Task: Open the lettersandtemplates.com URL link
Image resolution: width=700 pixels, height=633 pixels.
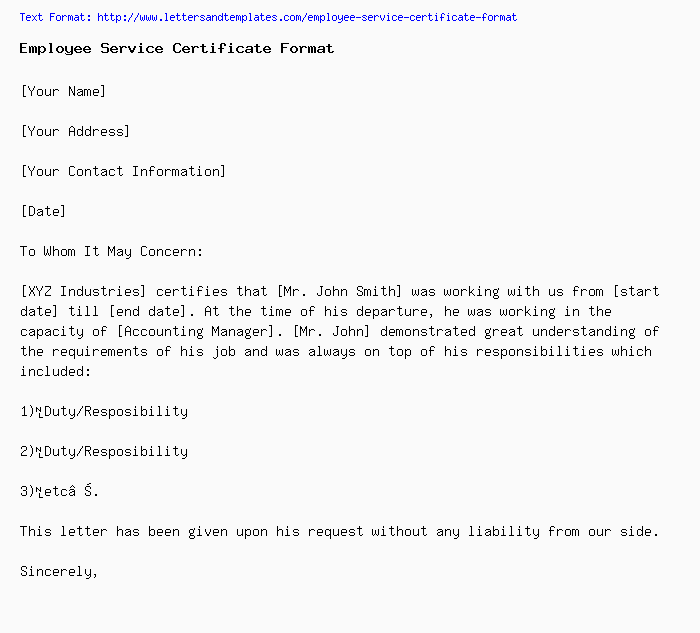Action: point(307,17)
